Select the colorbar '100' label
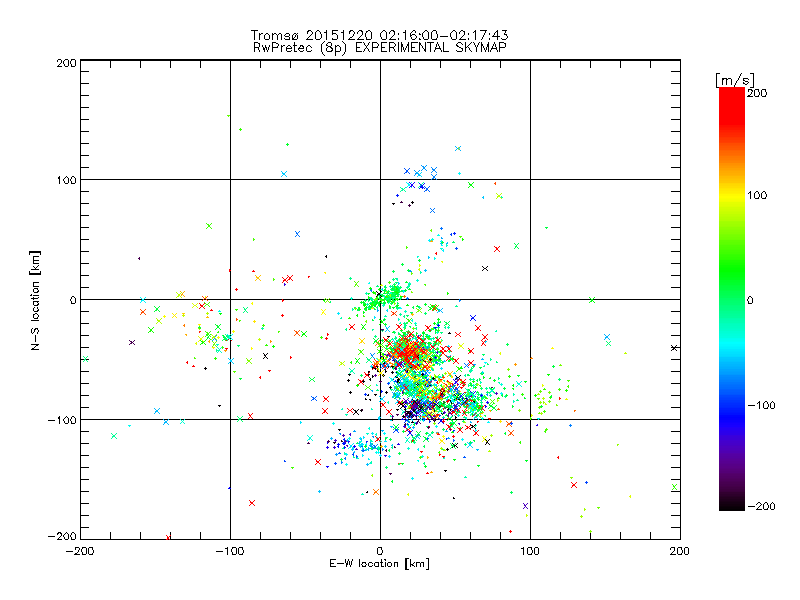This screenshot has width=800, height=600. (757, 195)
